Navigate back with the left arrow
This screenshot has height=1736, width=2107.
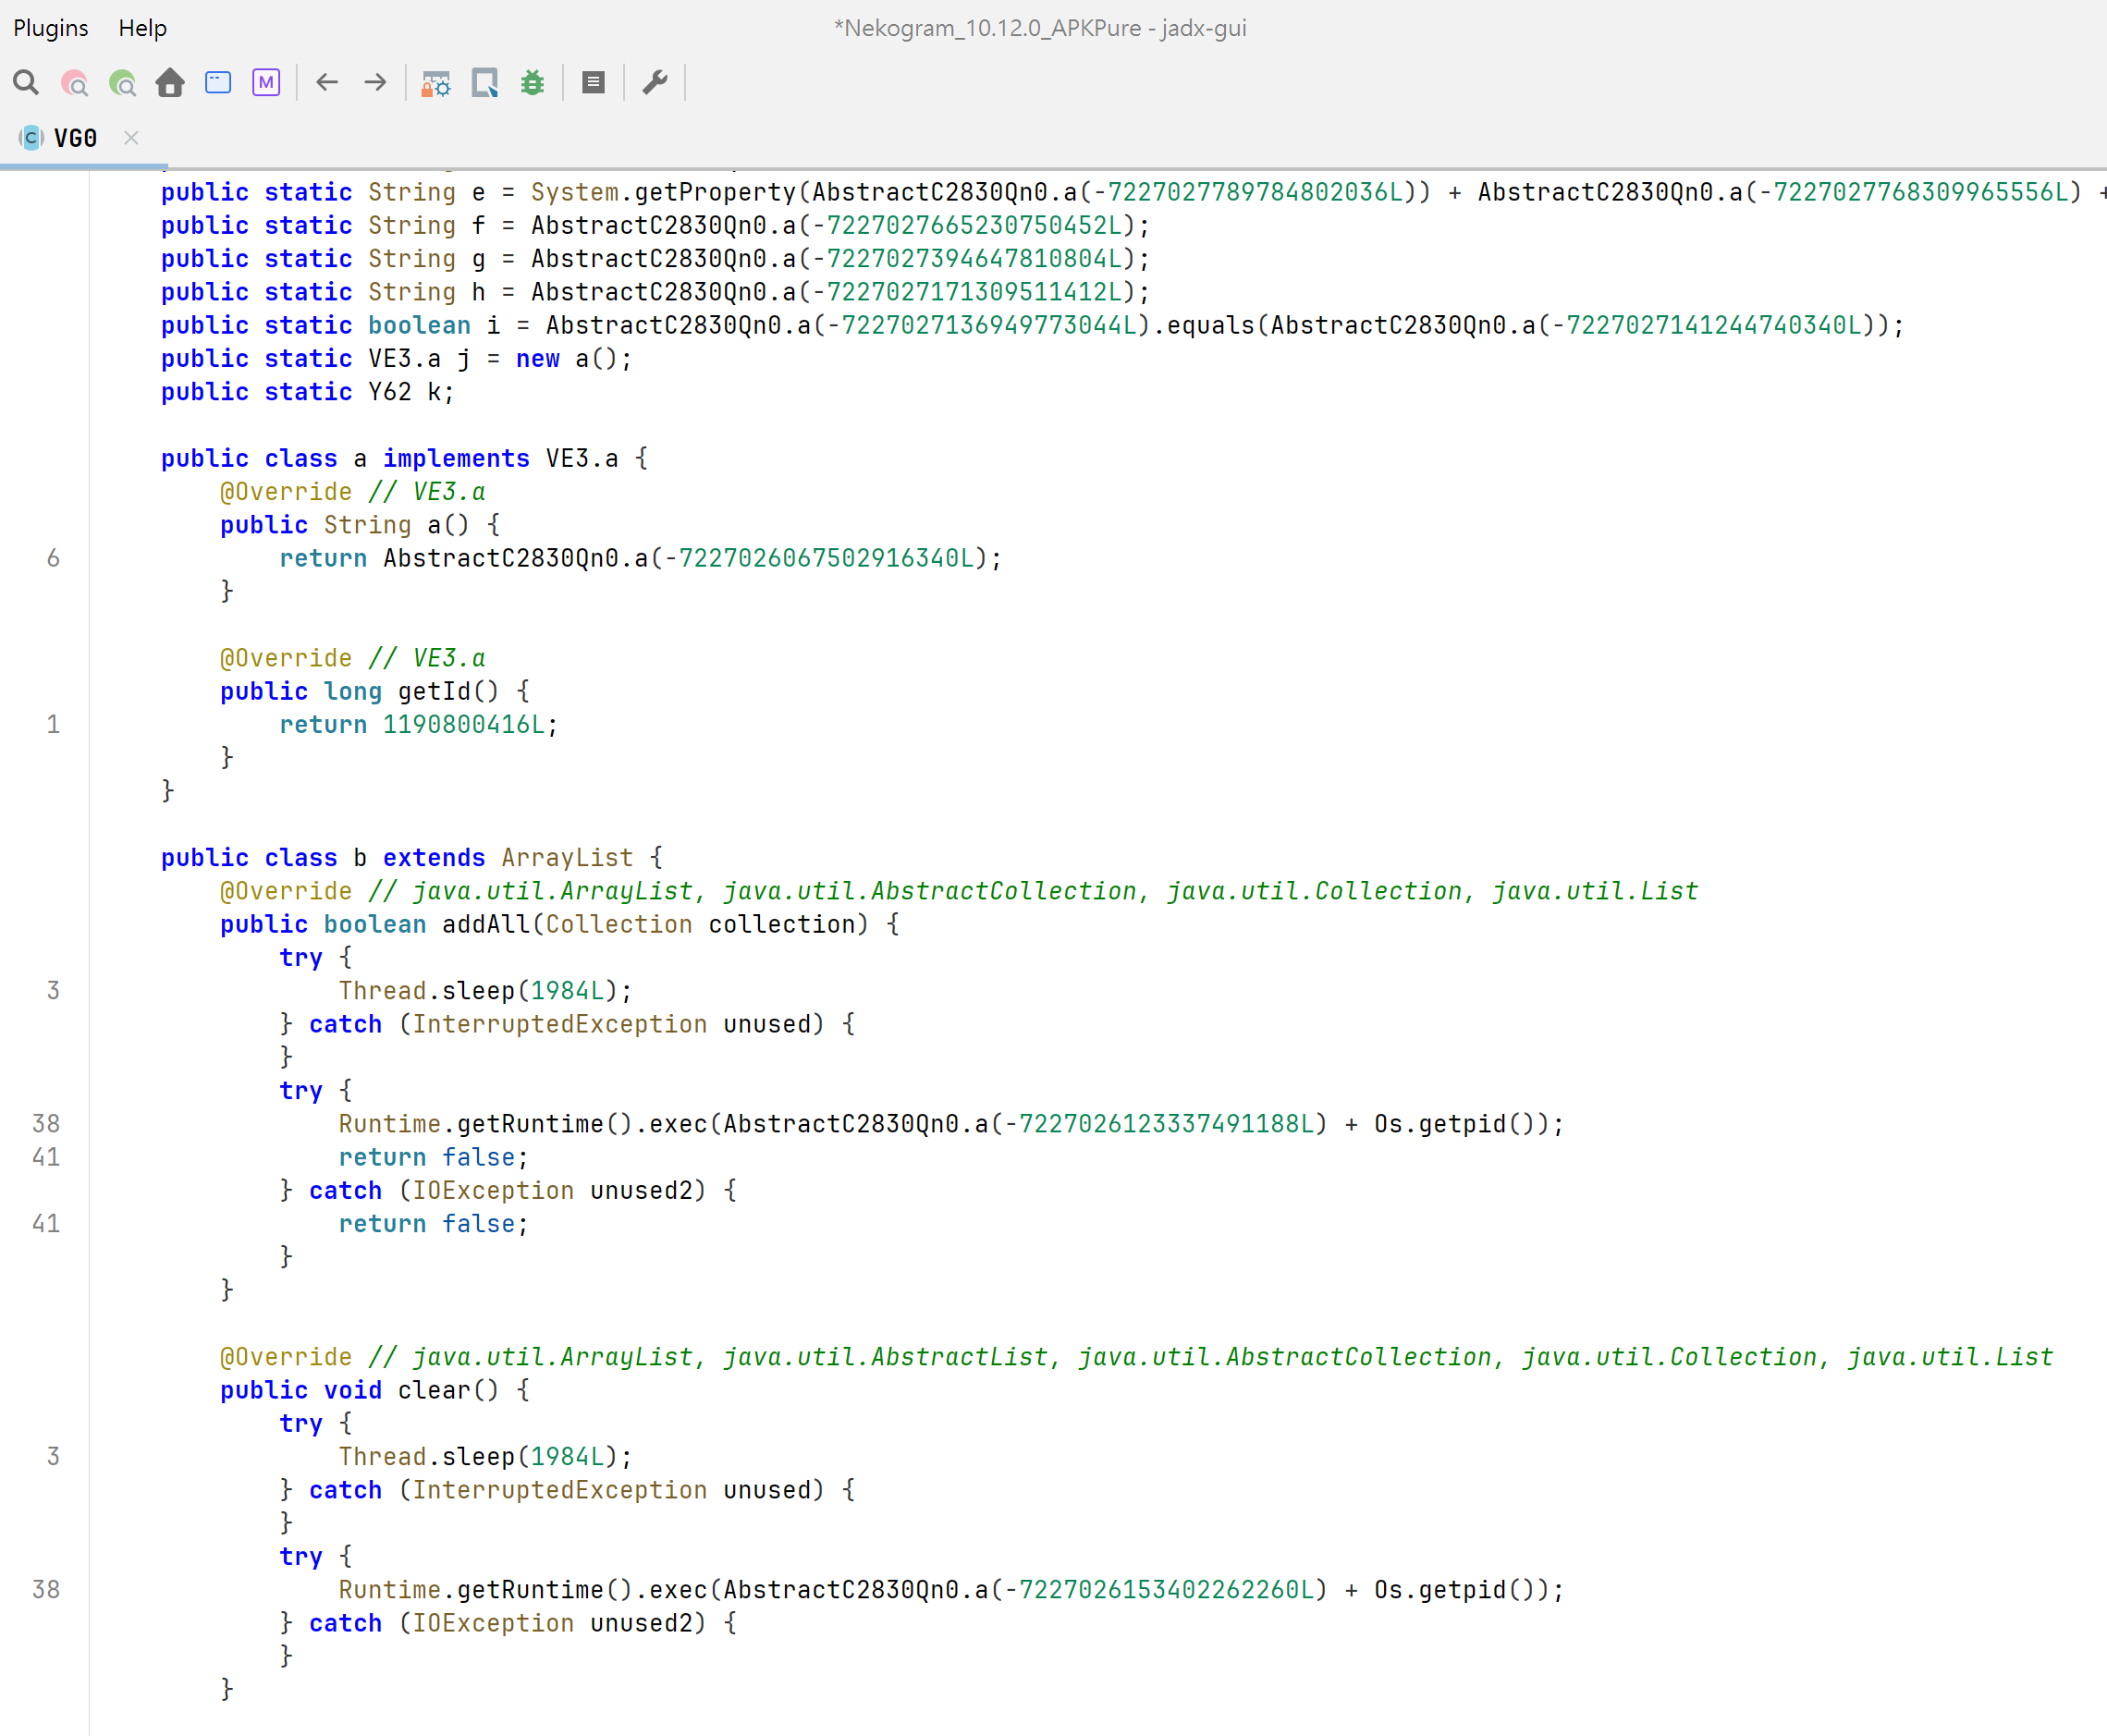point(327,83)
